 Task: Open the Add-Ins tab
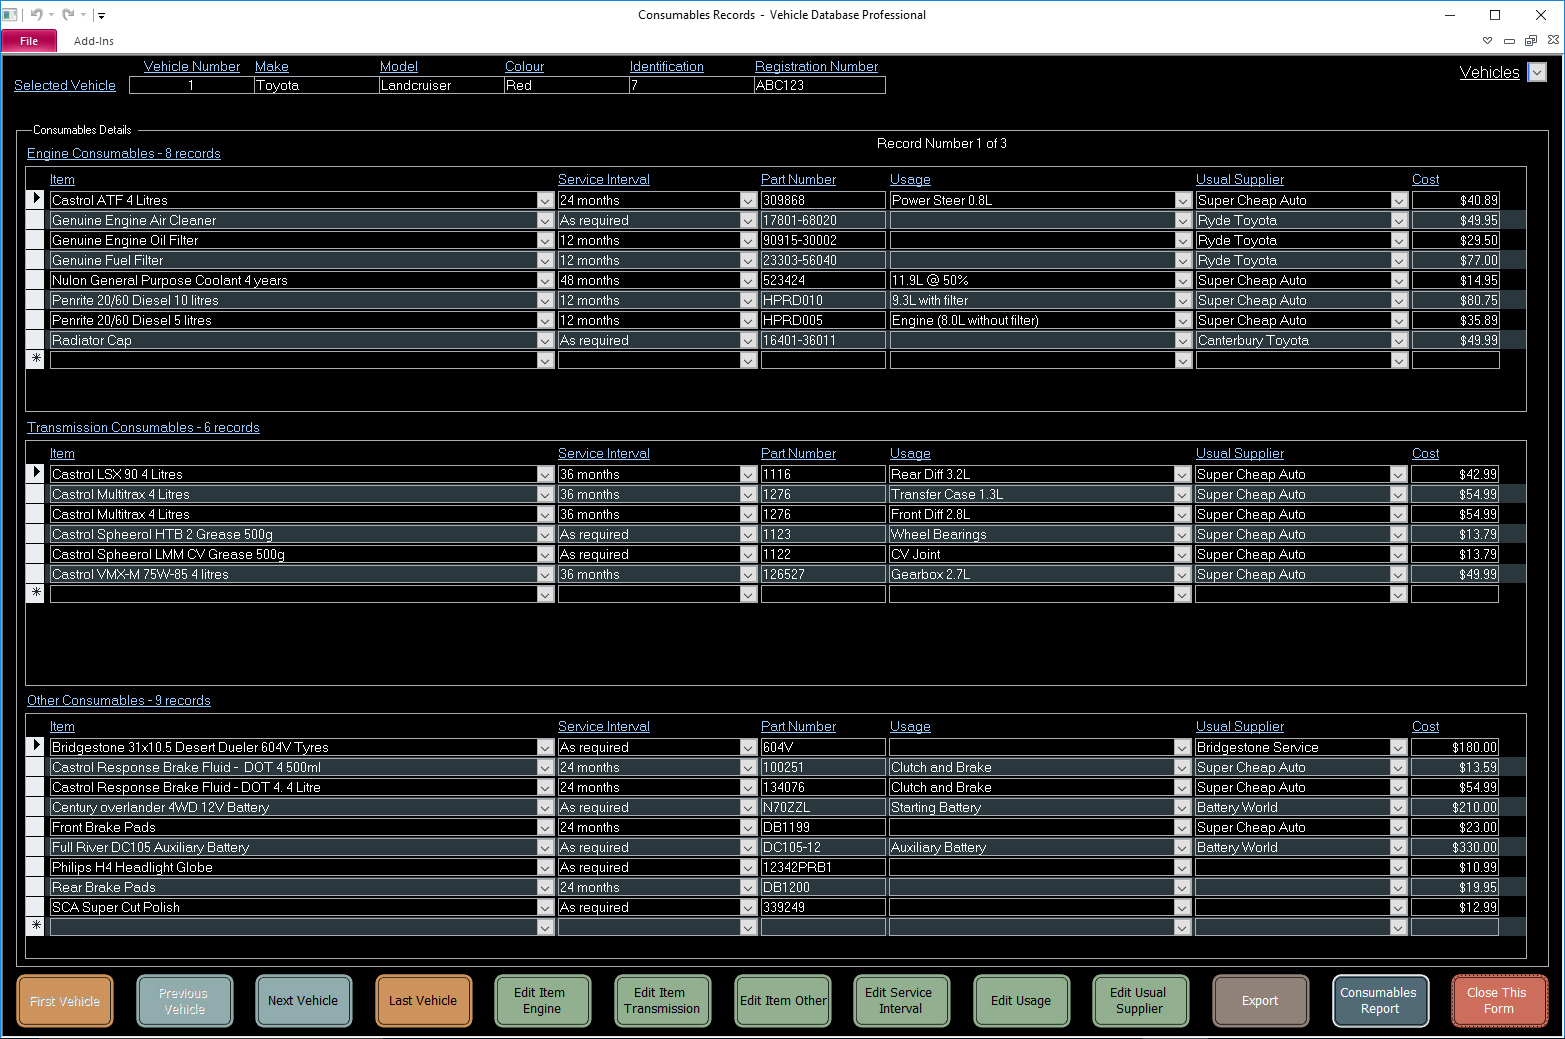pyautogui.click(x=93, y=41)
